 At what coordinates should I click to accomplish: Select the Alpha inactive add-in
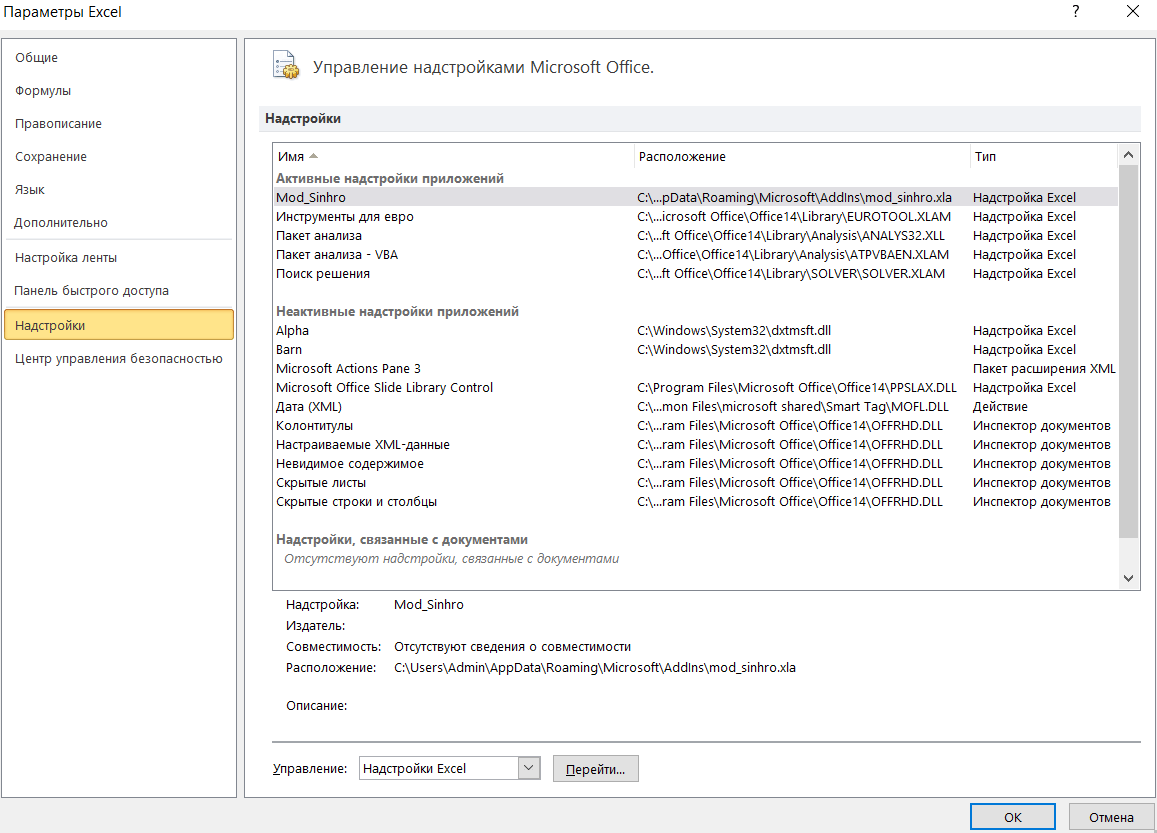click(x=695, y=331)
